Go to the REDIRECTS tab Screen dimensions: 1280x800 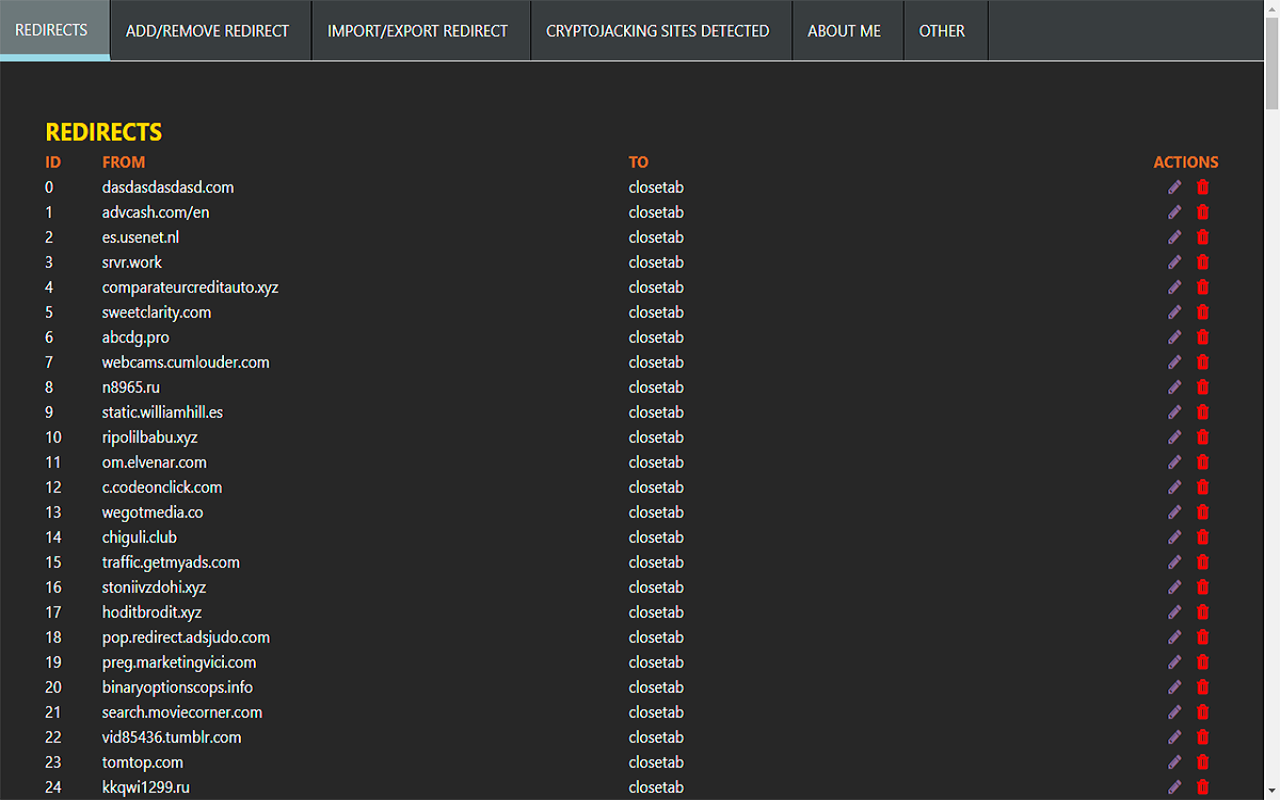[x=54, y=30]
